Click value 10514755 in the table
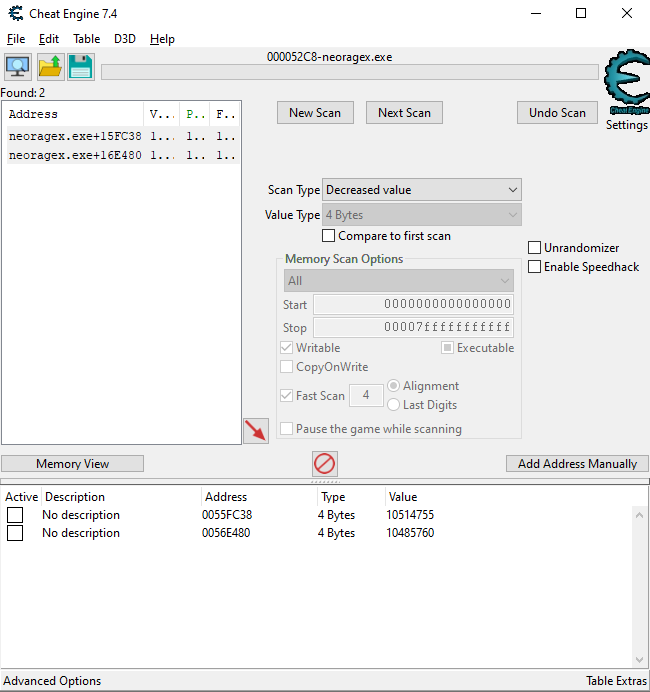The image size is (650, 692). pos(410,515)
